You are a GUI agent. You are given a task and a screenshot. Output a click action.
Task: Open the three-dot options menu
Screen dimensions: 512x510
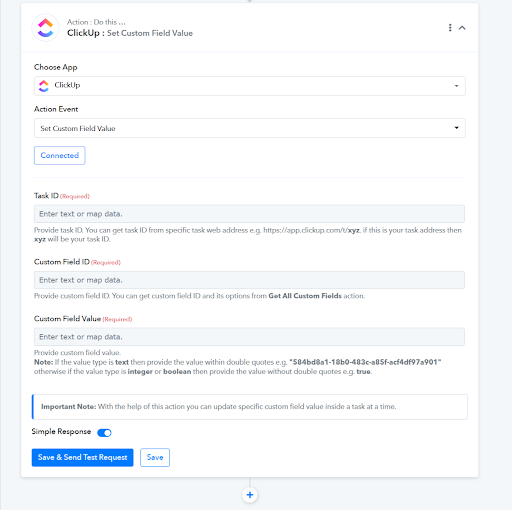(450, 28)
